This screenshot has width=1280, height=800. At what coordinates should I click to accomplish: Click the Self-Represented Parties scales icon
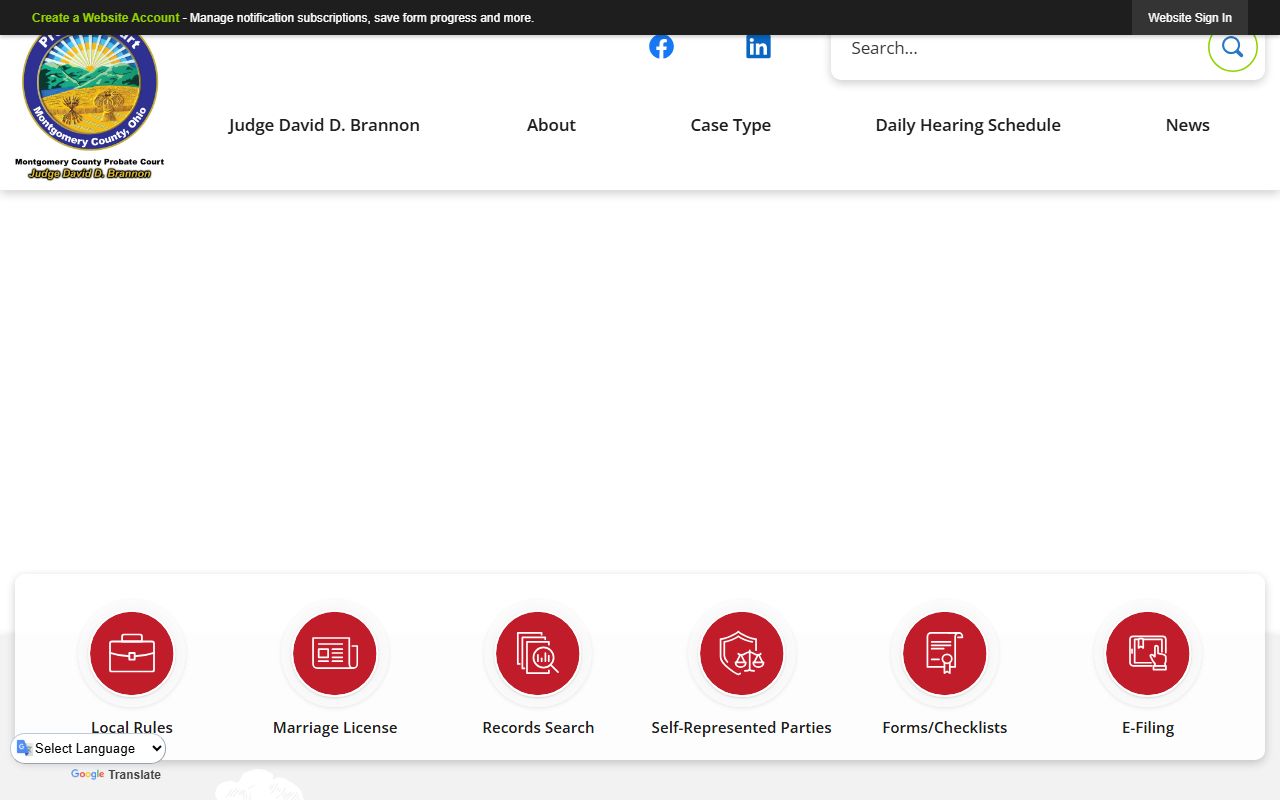tap(741, 653)
